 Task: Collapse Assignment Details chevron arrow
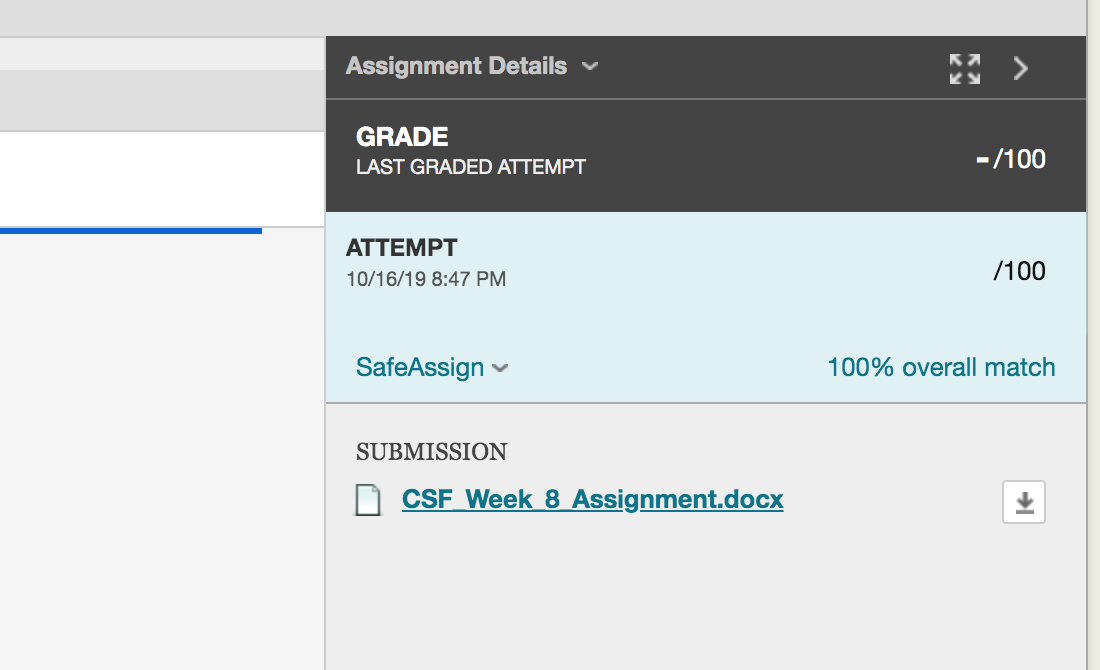point(590,66)
